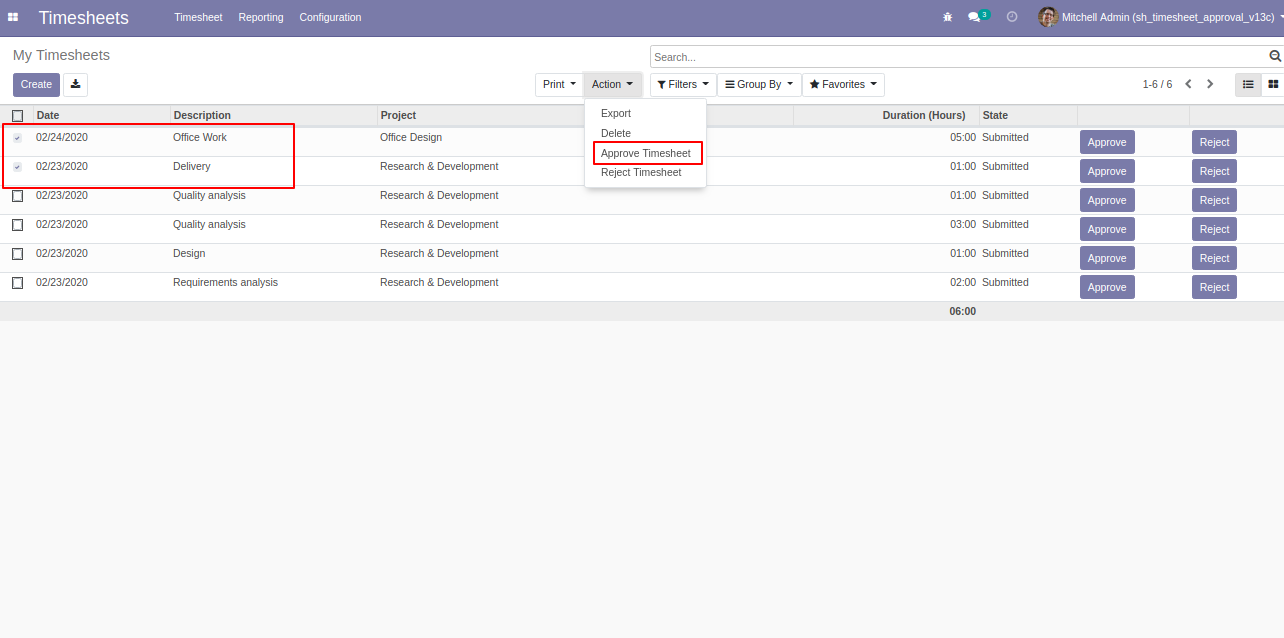Approve the Design timesheet
Screen dimensions: 1284x638
pos(1107,258)
